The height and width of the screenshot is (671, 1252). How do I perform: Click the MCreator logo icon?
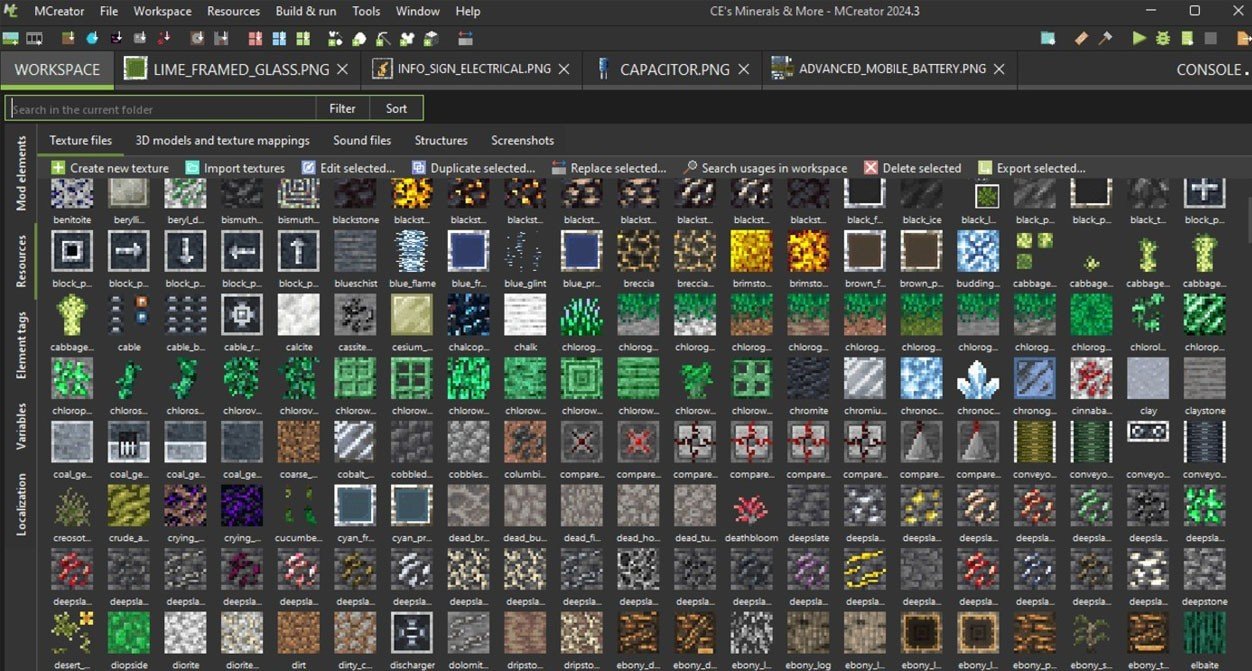(x=10, y=11)
